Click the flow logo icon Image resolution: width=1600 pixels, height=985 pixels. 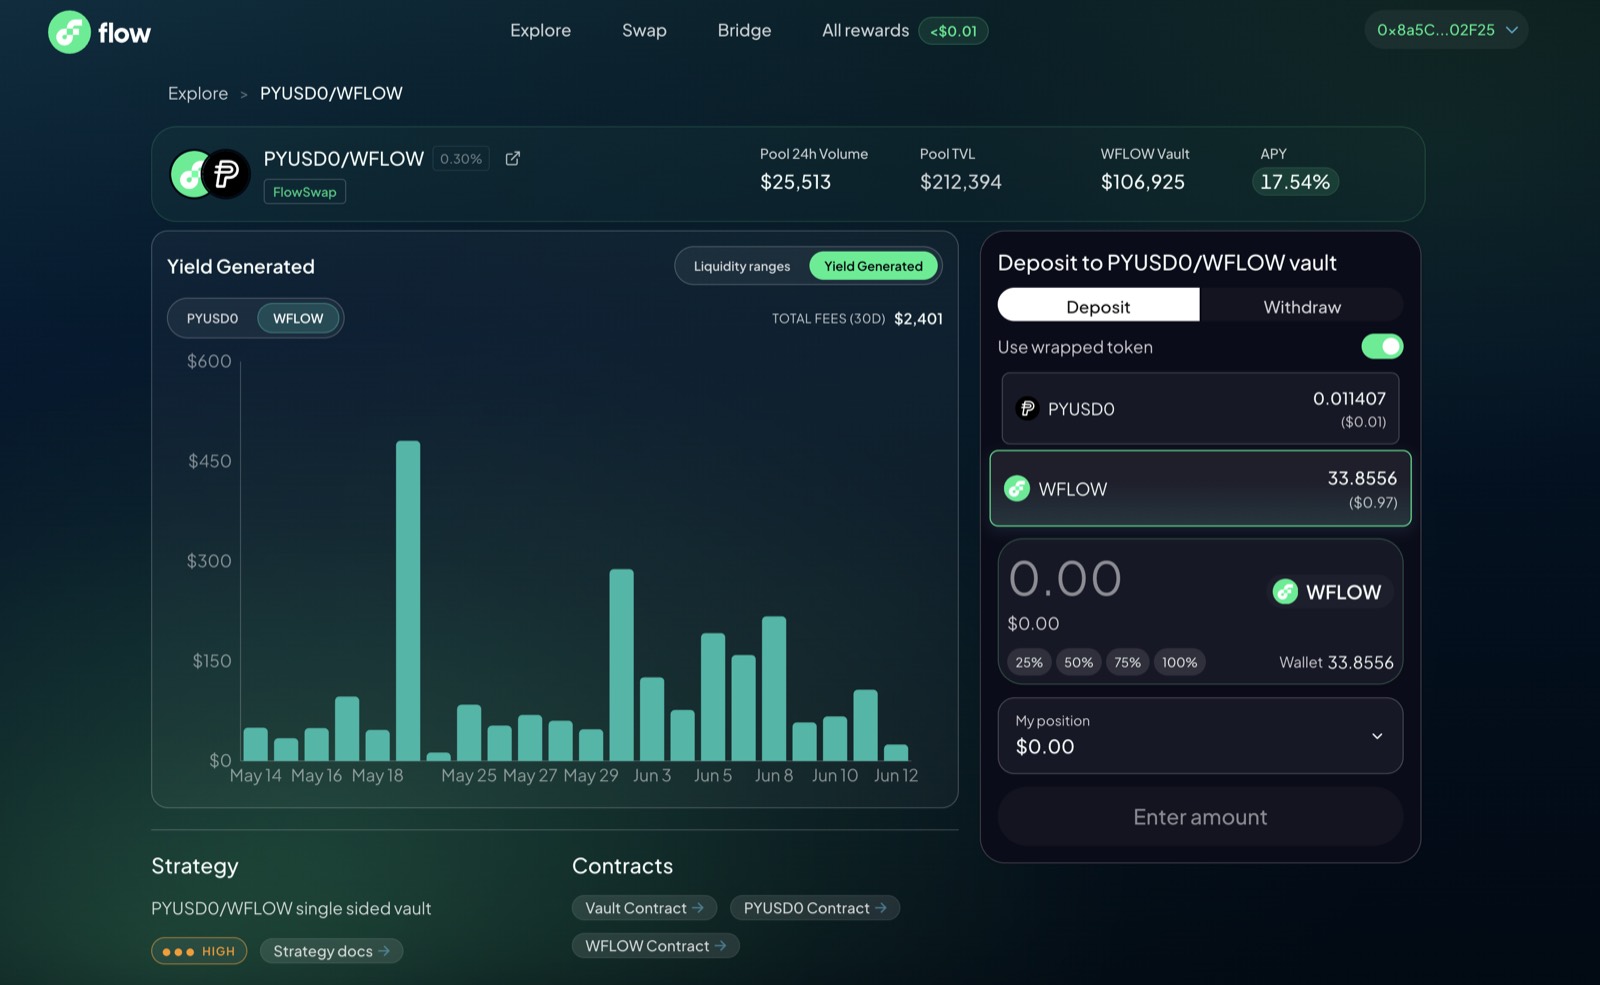(69, 32)
